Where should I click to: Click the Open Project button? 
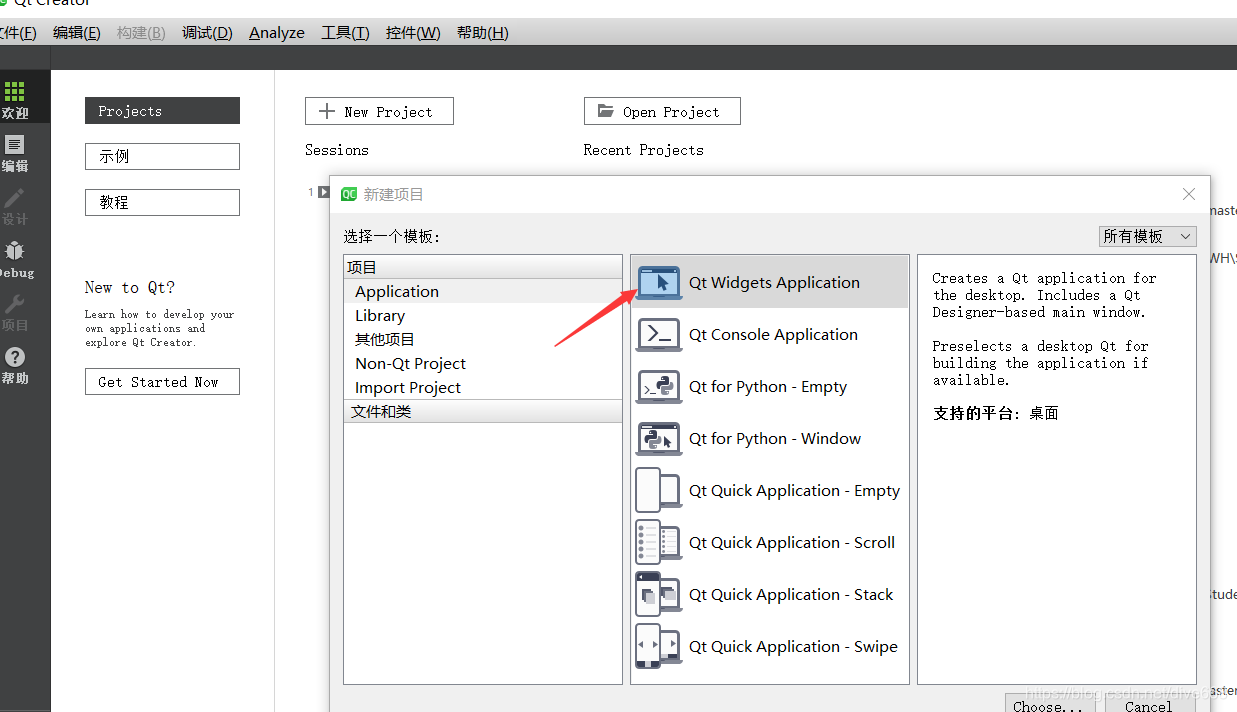pos(662,111)
